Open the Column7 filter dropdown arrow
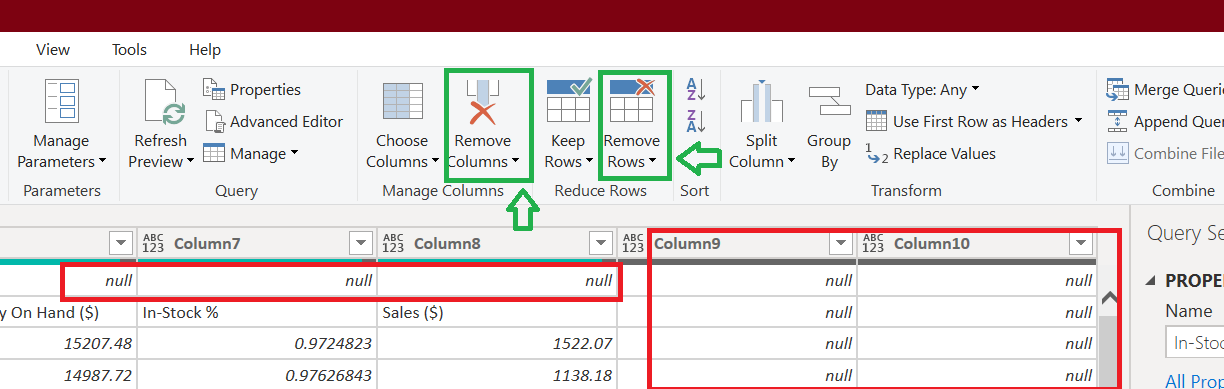This screenshot has width=1224, height=389. pos(360,243)
